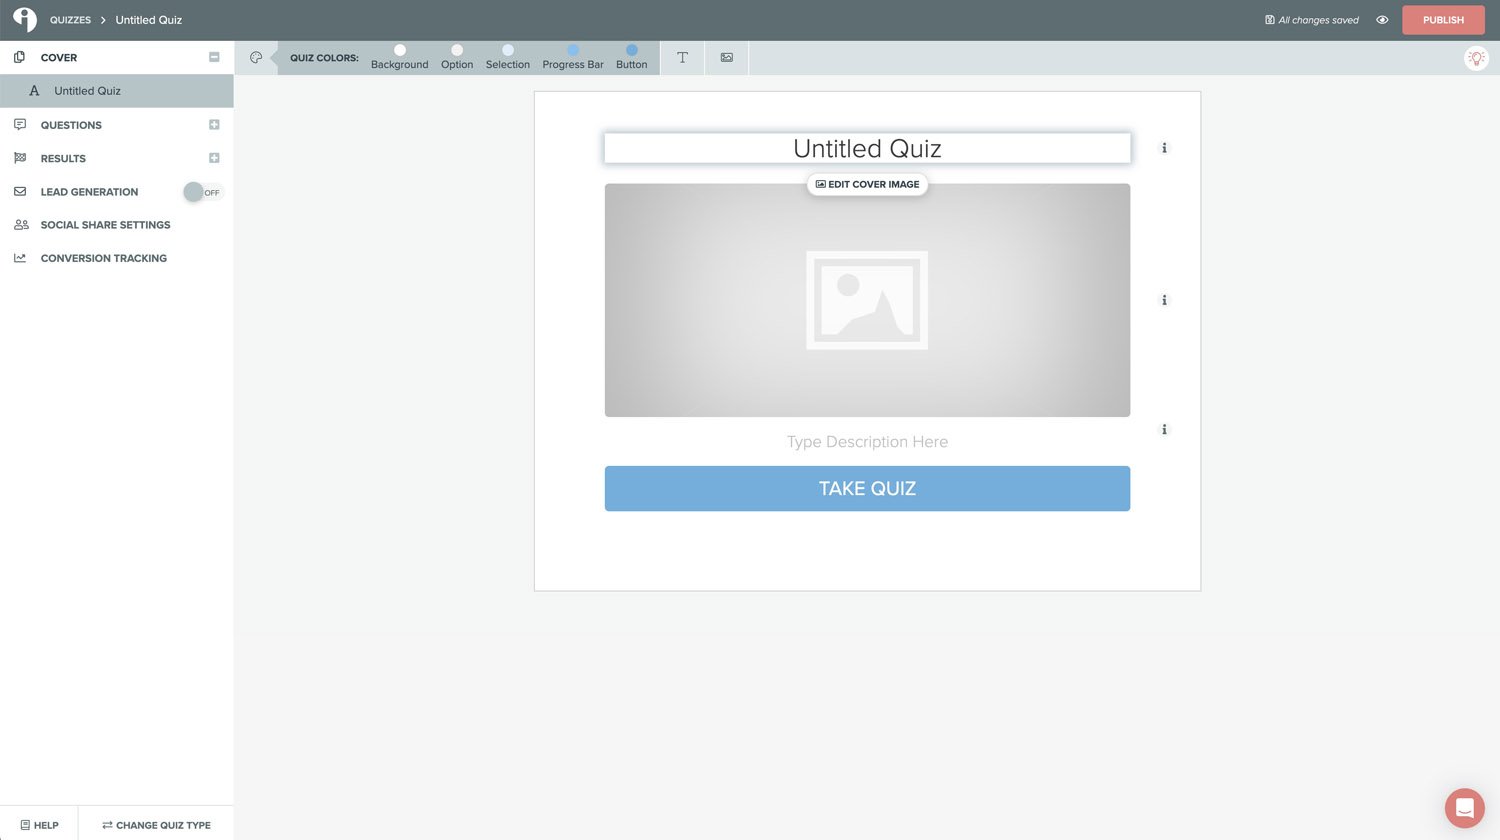Click info icon beside quiz title
The height and width of the screenshot is (840, 1500).
click(1164, 148)
